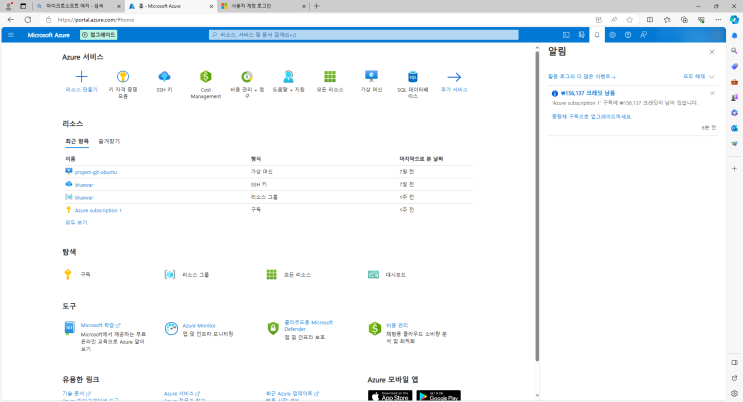Click the plus icon to create a resource
The height and width of the screenshot is (402, 743).
[x=82, y=76]
